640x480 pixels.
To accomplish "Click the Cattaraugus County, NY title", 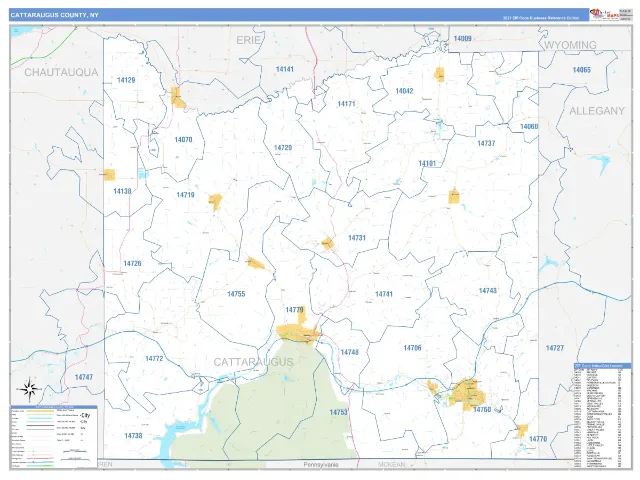I will (x=54, y=15).
